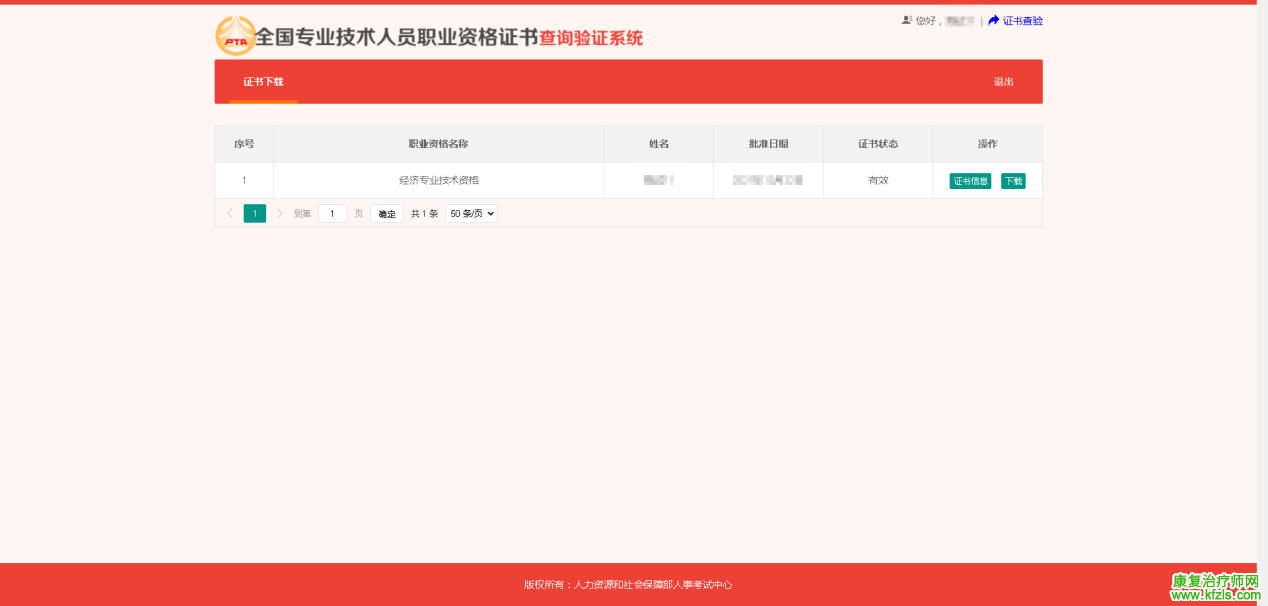Click the 有效 certificate status cell

(878, 180)
